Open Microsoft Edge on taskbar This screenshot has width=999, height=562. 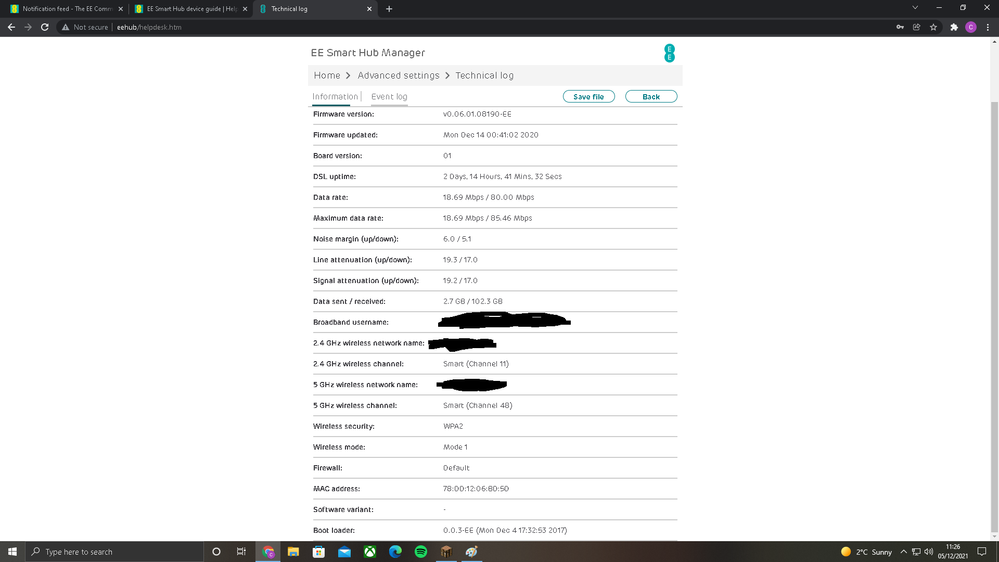point(395,552)
